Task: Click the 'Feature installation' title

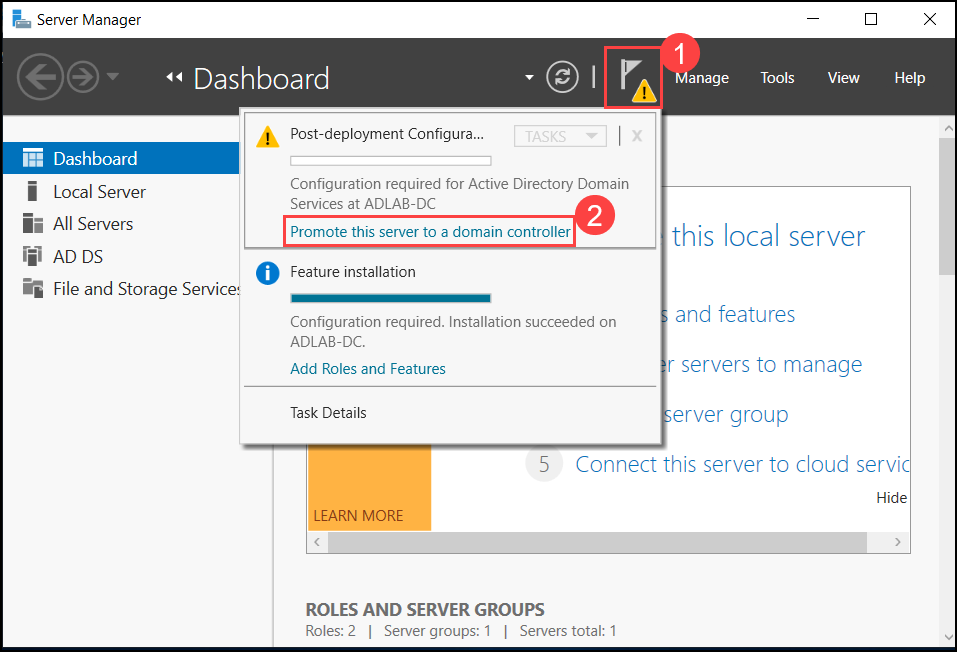Action: [353, 272]
